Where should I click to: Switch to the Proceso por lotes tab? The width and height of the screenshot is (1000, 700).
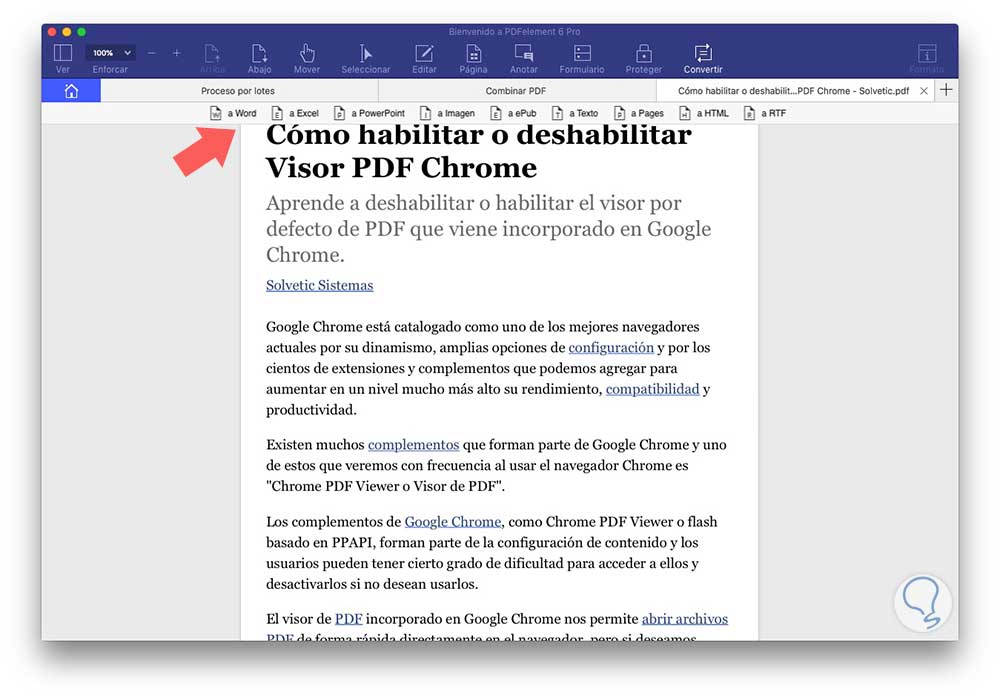pyautogui.click(x=238, y=91)
